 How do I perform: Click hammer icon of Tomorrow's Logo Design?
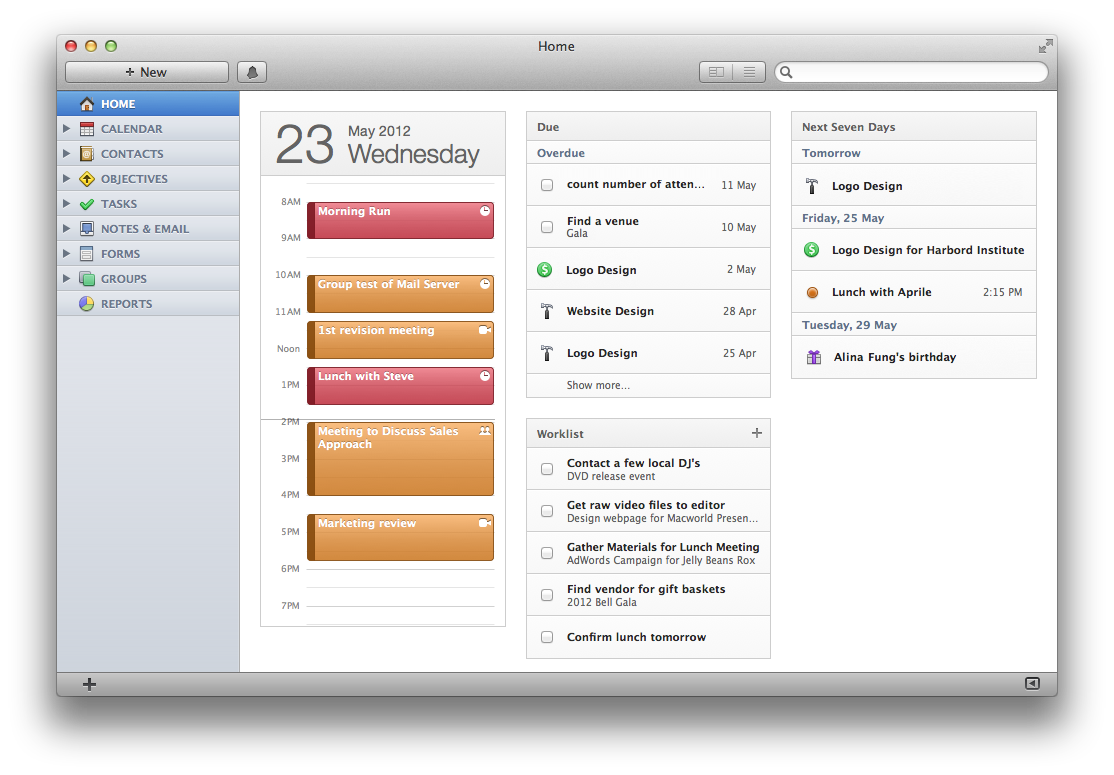tap(812, 186)
